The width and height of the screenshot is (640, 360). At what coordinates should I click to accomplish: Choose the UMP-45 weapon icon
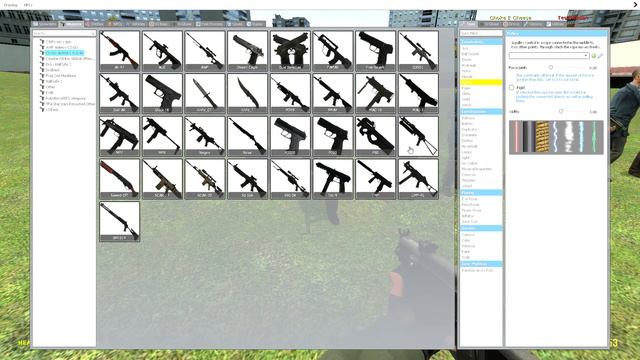coord(418,179)
